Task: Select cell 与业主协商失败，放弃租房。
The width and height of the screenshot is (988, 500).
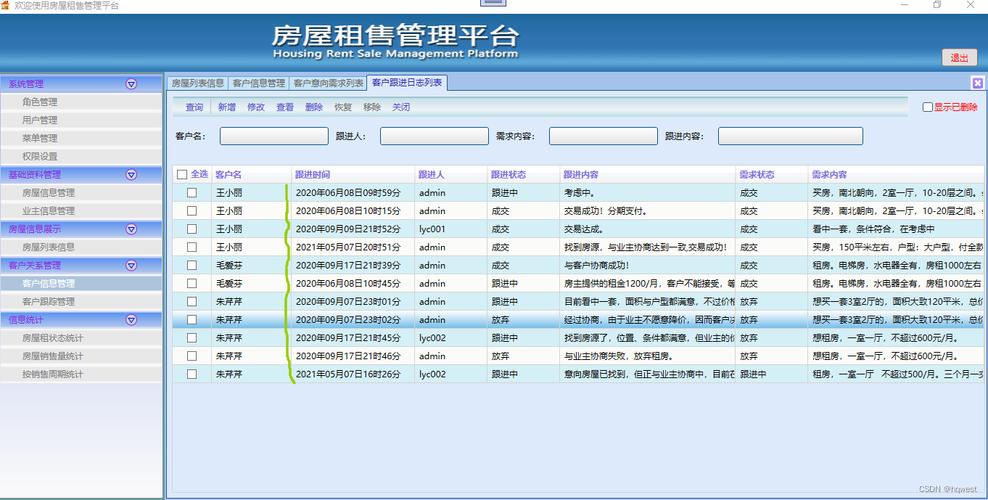Action: click(x=647, y=356)
